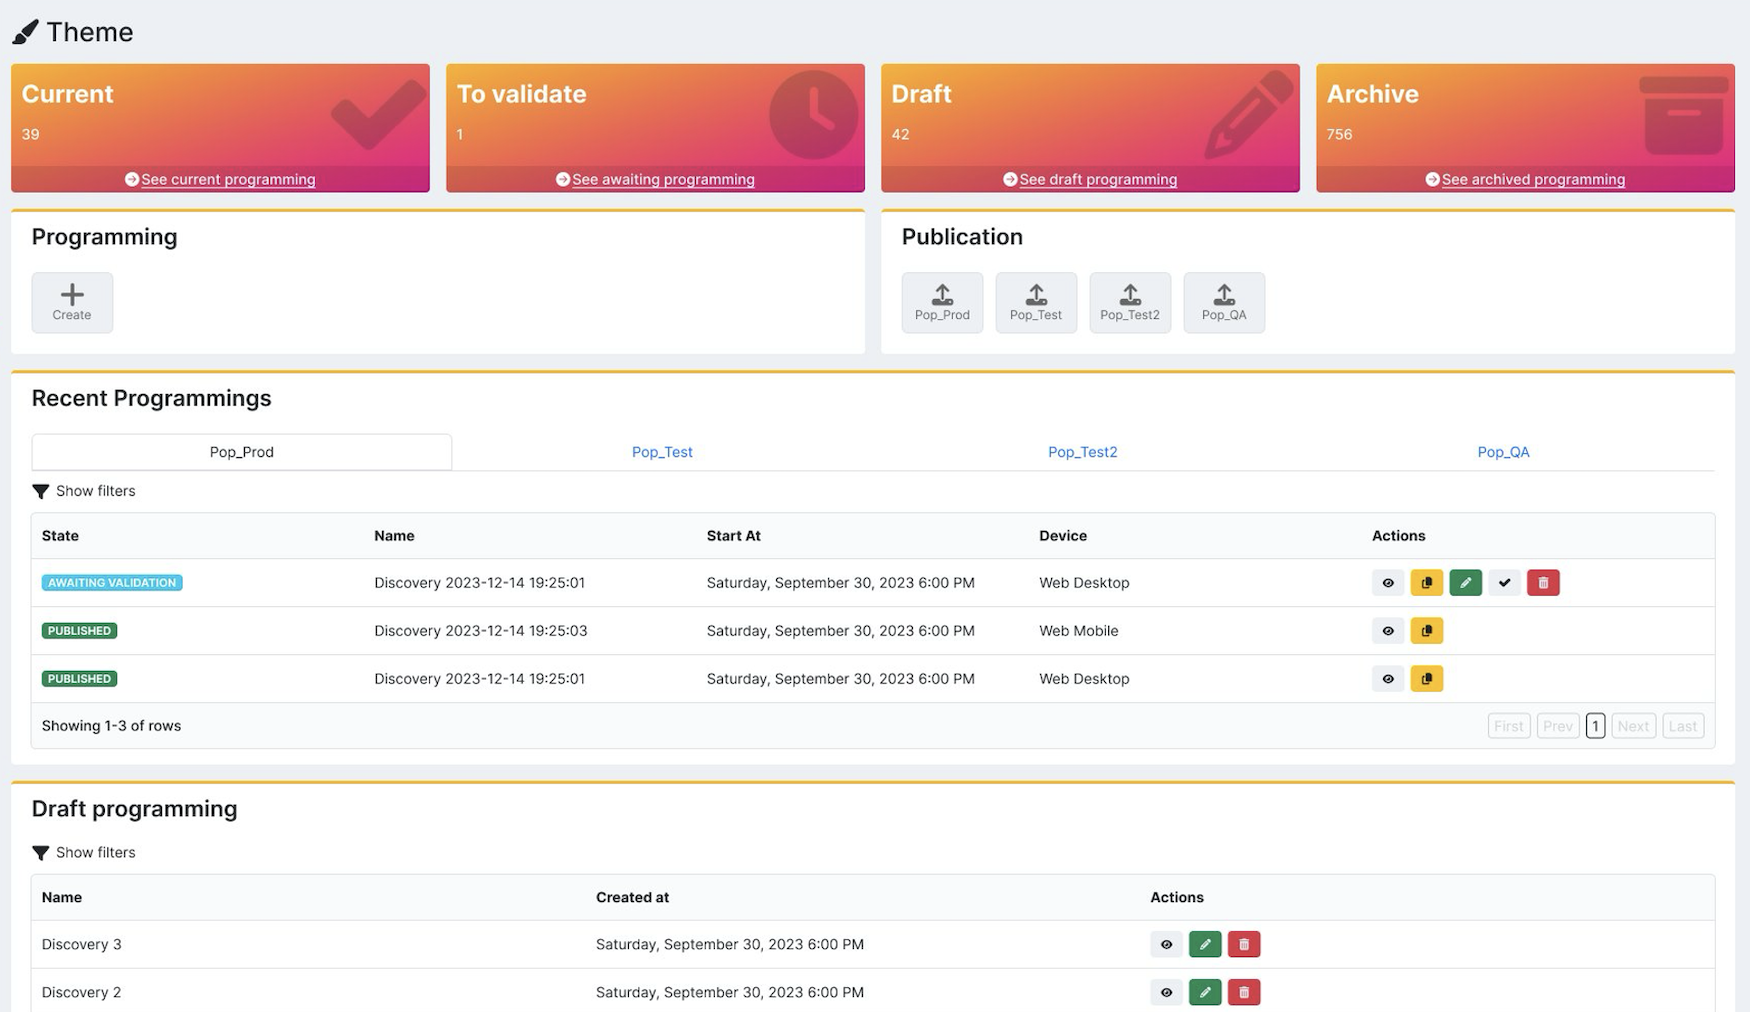View the Awaiting Validation programming via eye icon
The width and height of the screenshot is (1750, 1012).
[x=1388, y=582]
